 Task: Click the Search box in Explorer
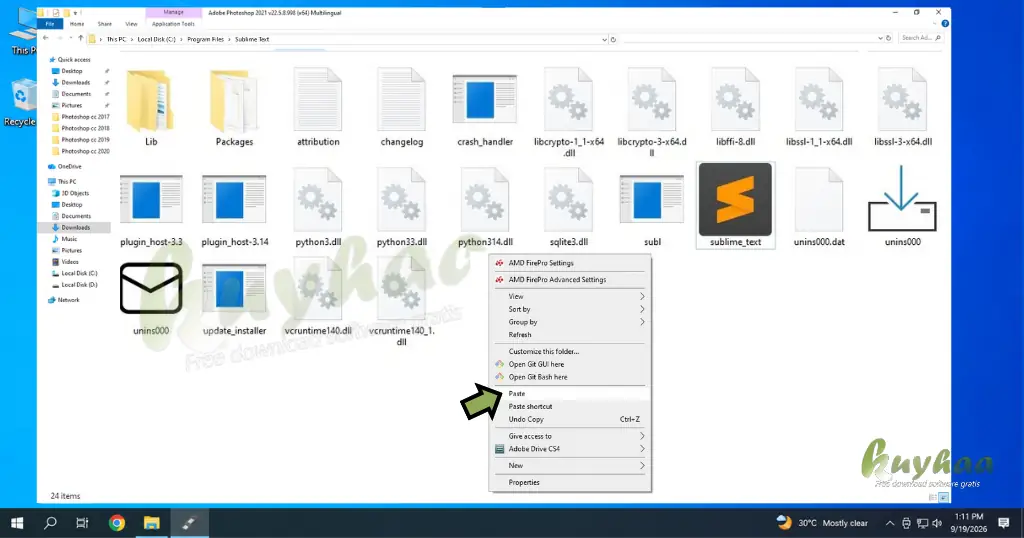tap(921, 39)
